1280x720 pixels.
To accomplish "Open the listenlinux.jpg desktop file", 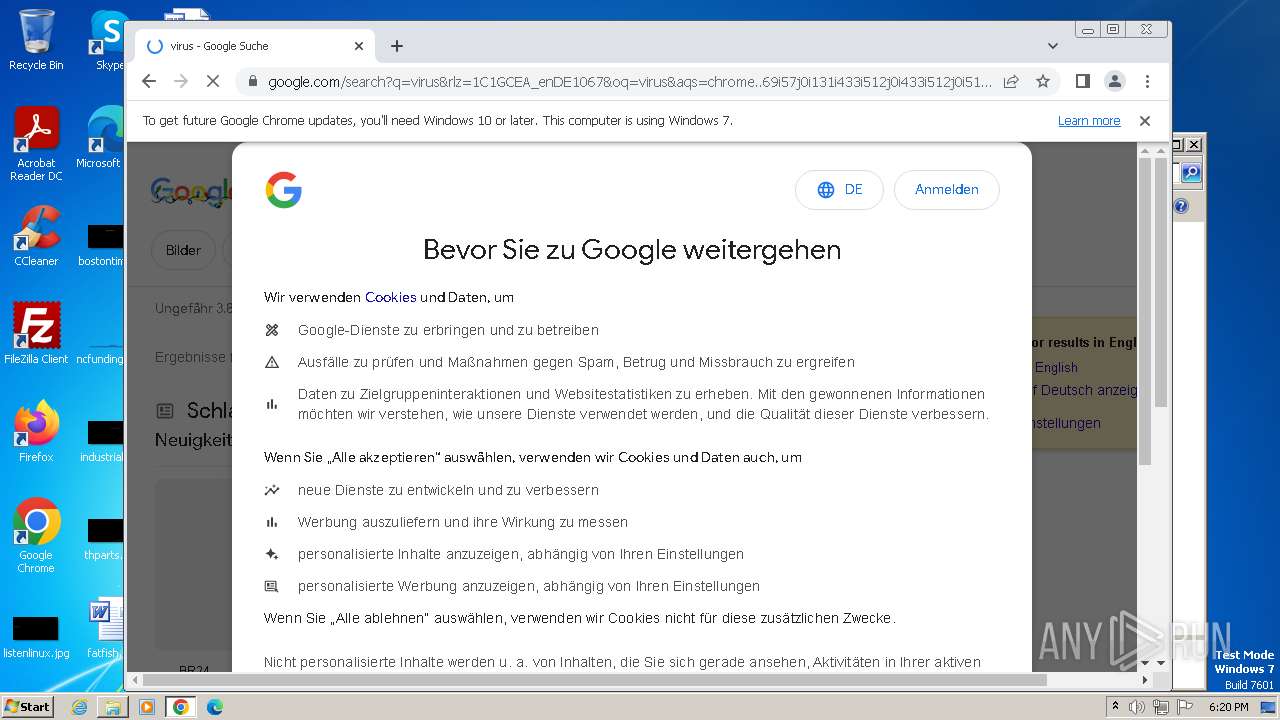I will 36,638.
